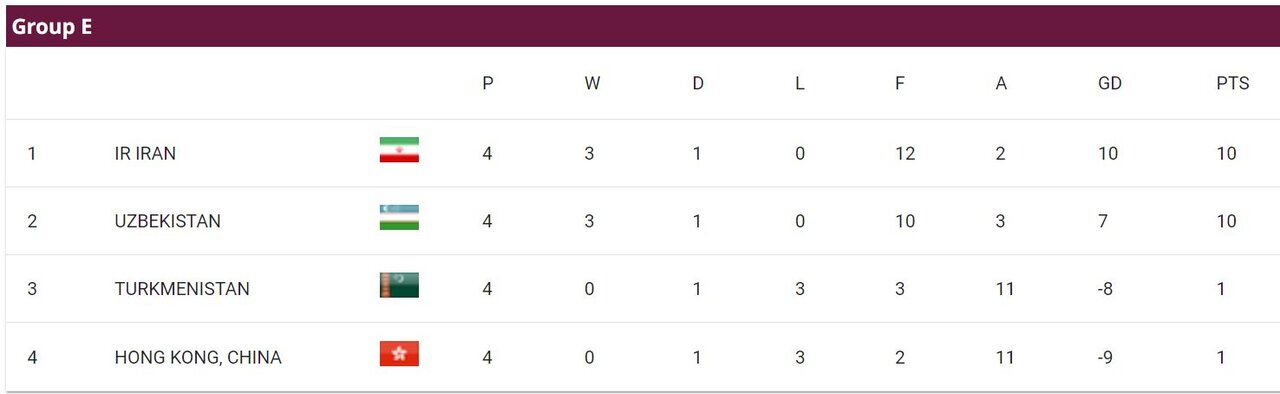
Task: Select the HONG KONG, CHINA team name
Action: pos(198,358)
